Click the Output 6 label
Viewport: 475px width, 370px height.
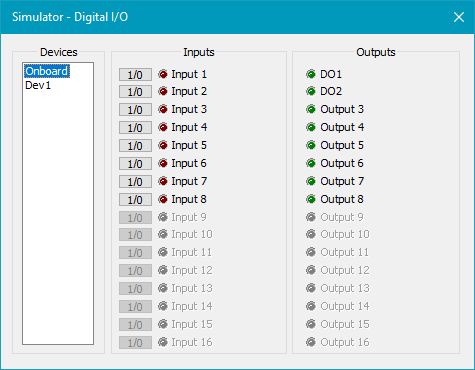pyautogui.click(x=342, y=163)
